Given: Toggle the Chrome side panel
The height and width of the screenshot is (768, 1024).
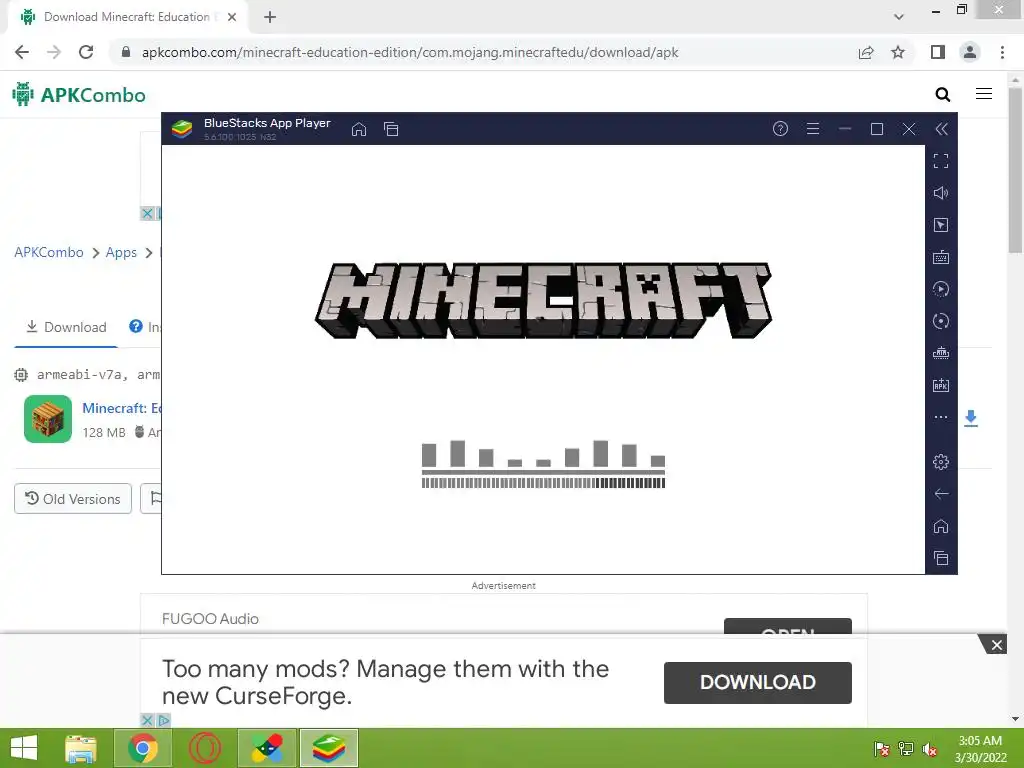Looking at the screenshot, I should coord(938,52).
